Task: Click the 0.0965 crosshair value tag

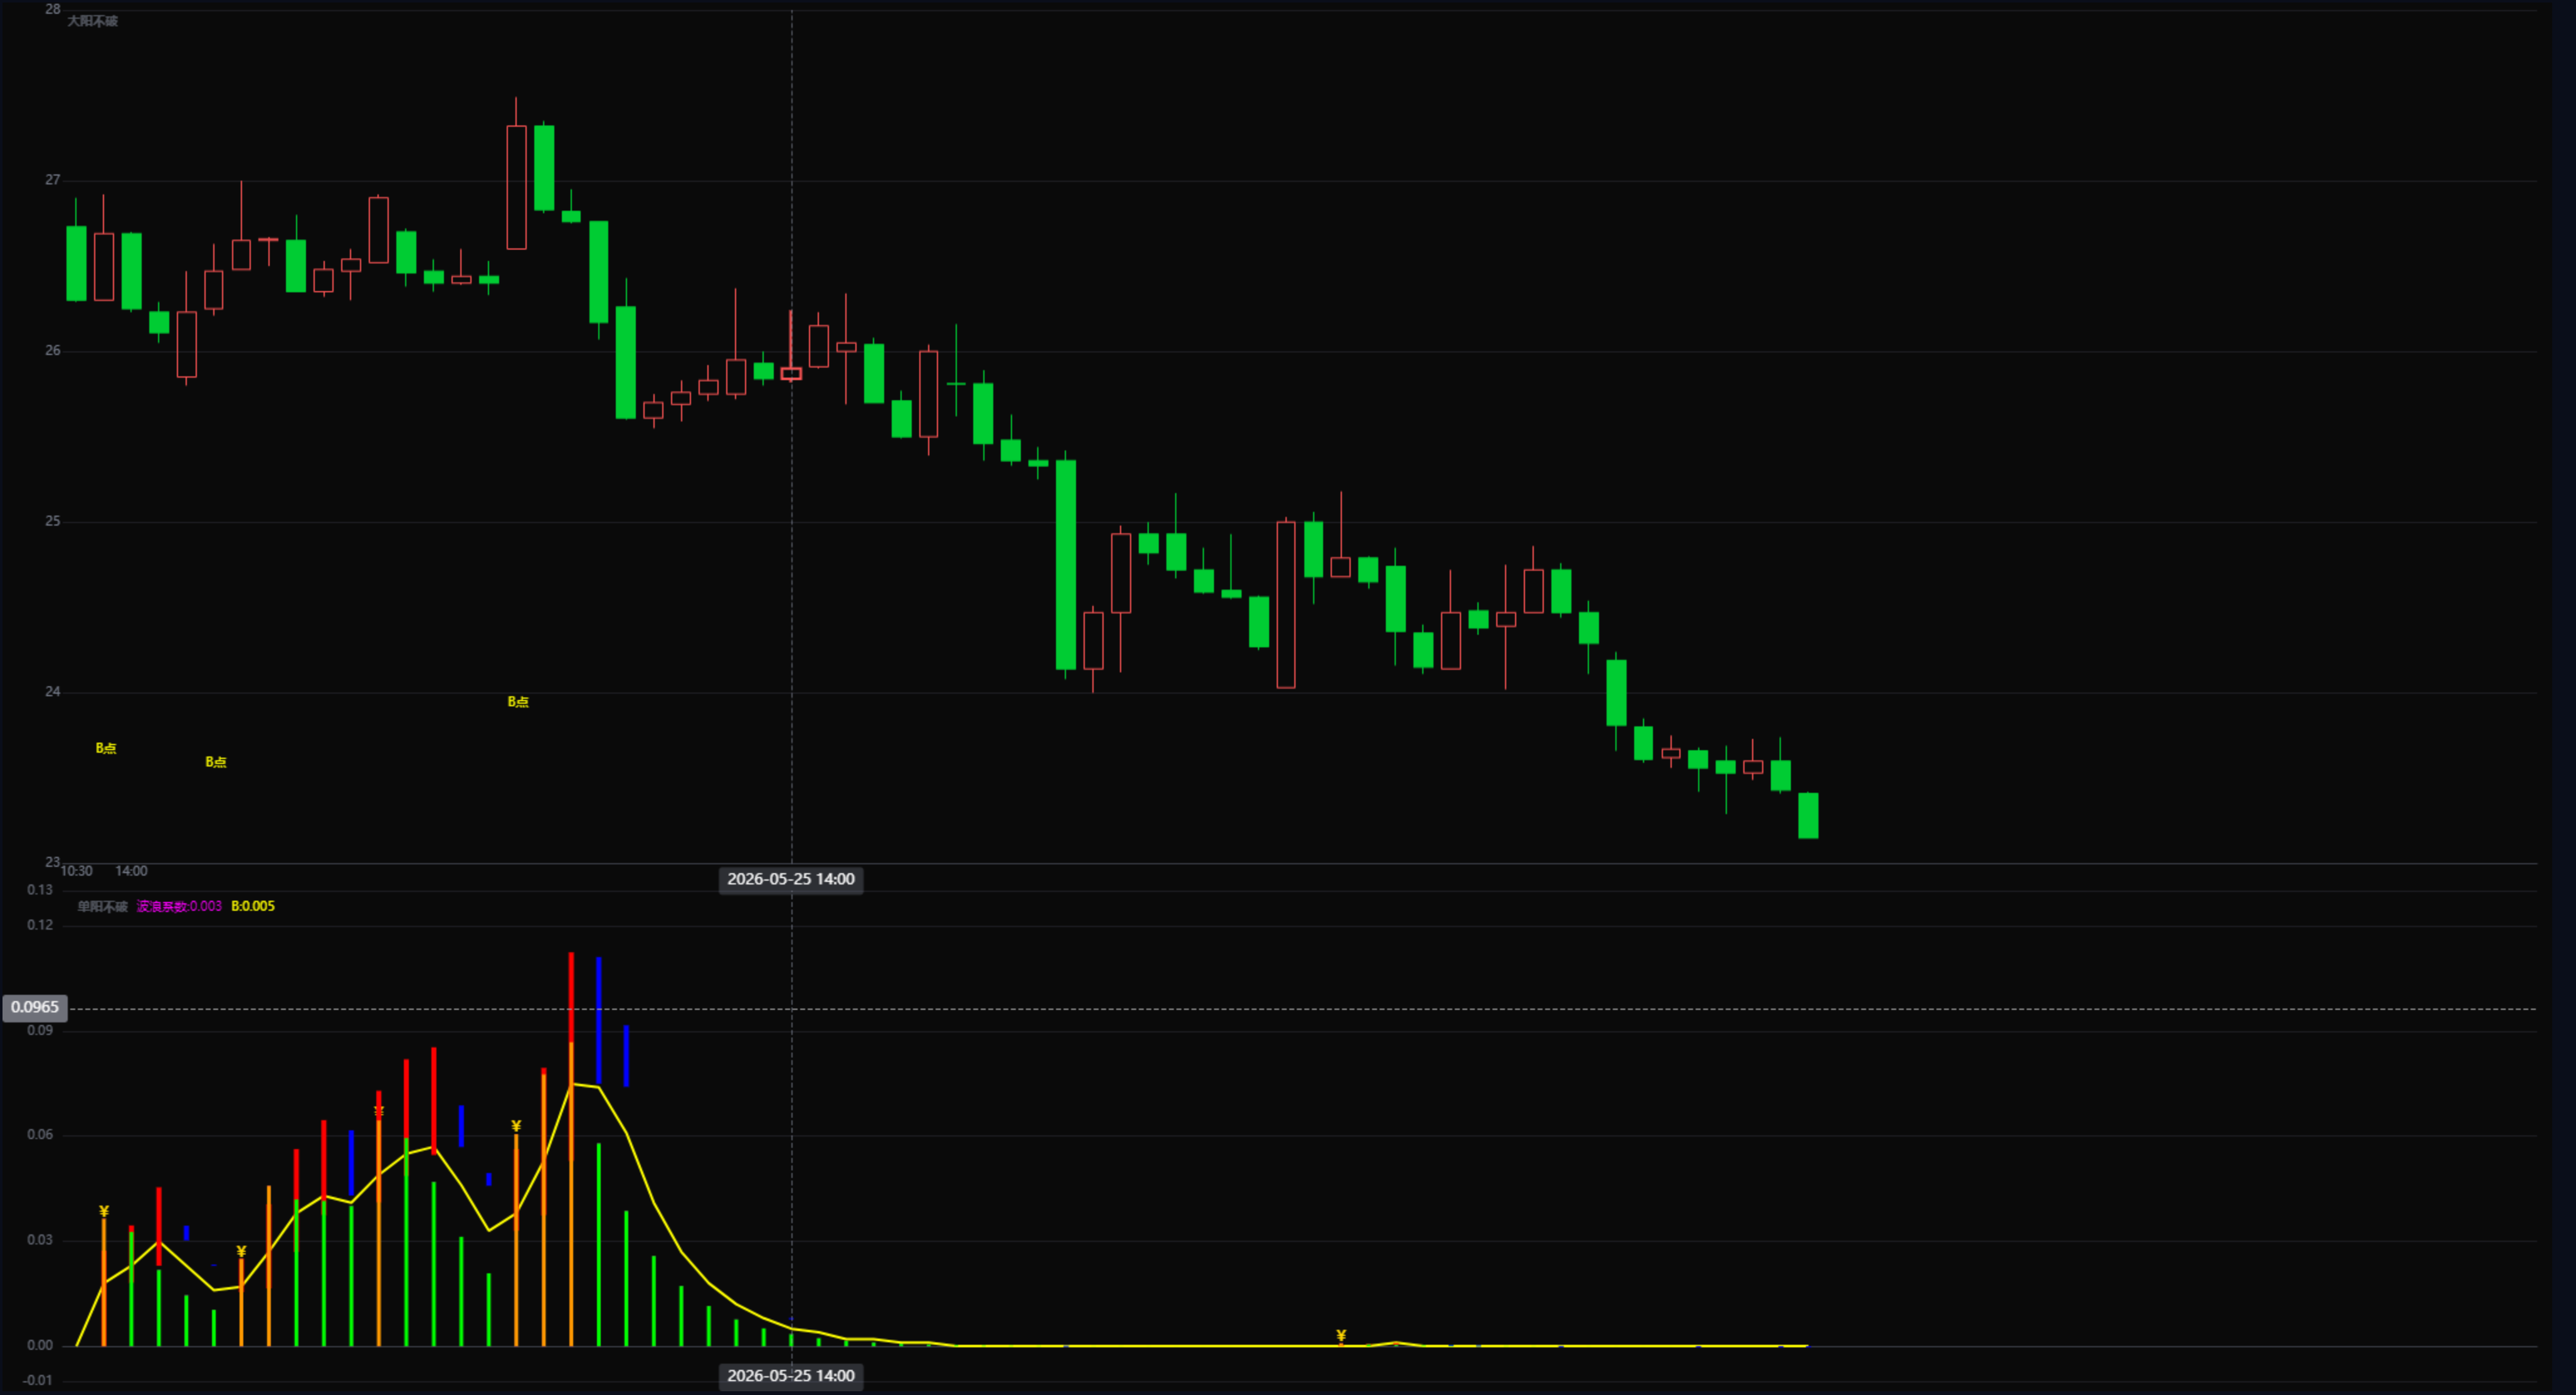Action: (x=35, y=1007)
